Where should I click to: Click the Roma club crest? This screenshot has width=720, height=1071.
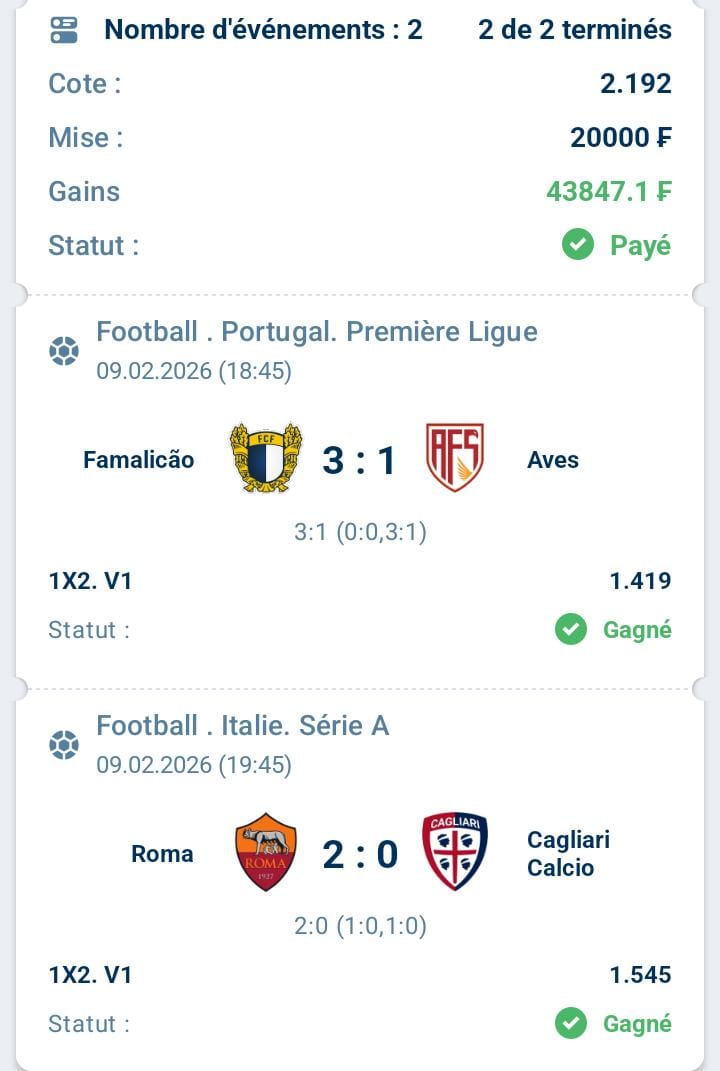[x=265, y=852]
